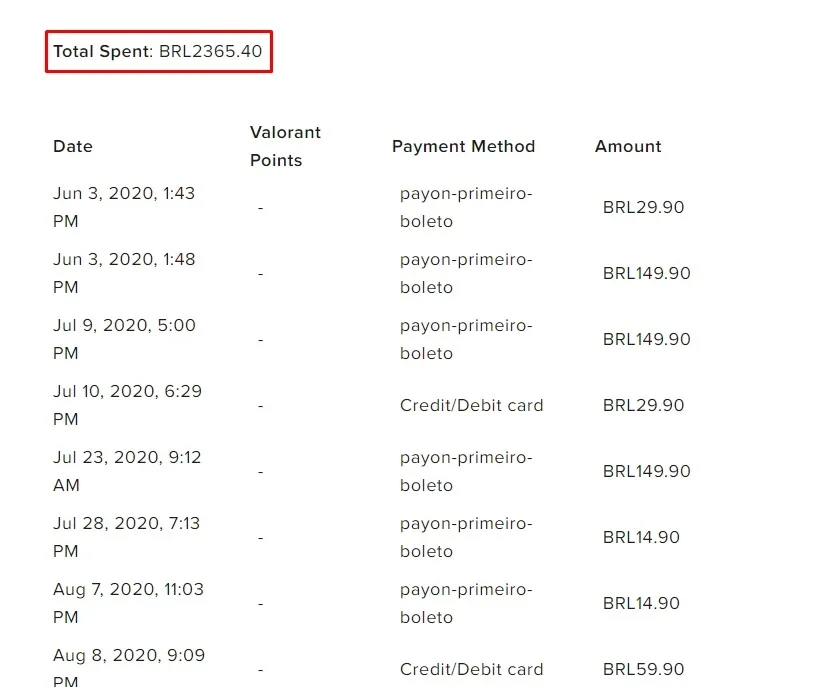Select the date Jul 10, 2020, 6:29 PM
This screenshot has width=817, height=687.
pyautogui.click(x=128, y=405)
